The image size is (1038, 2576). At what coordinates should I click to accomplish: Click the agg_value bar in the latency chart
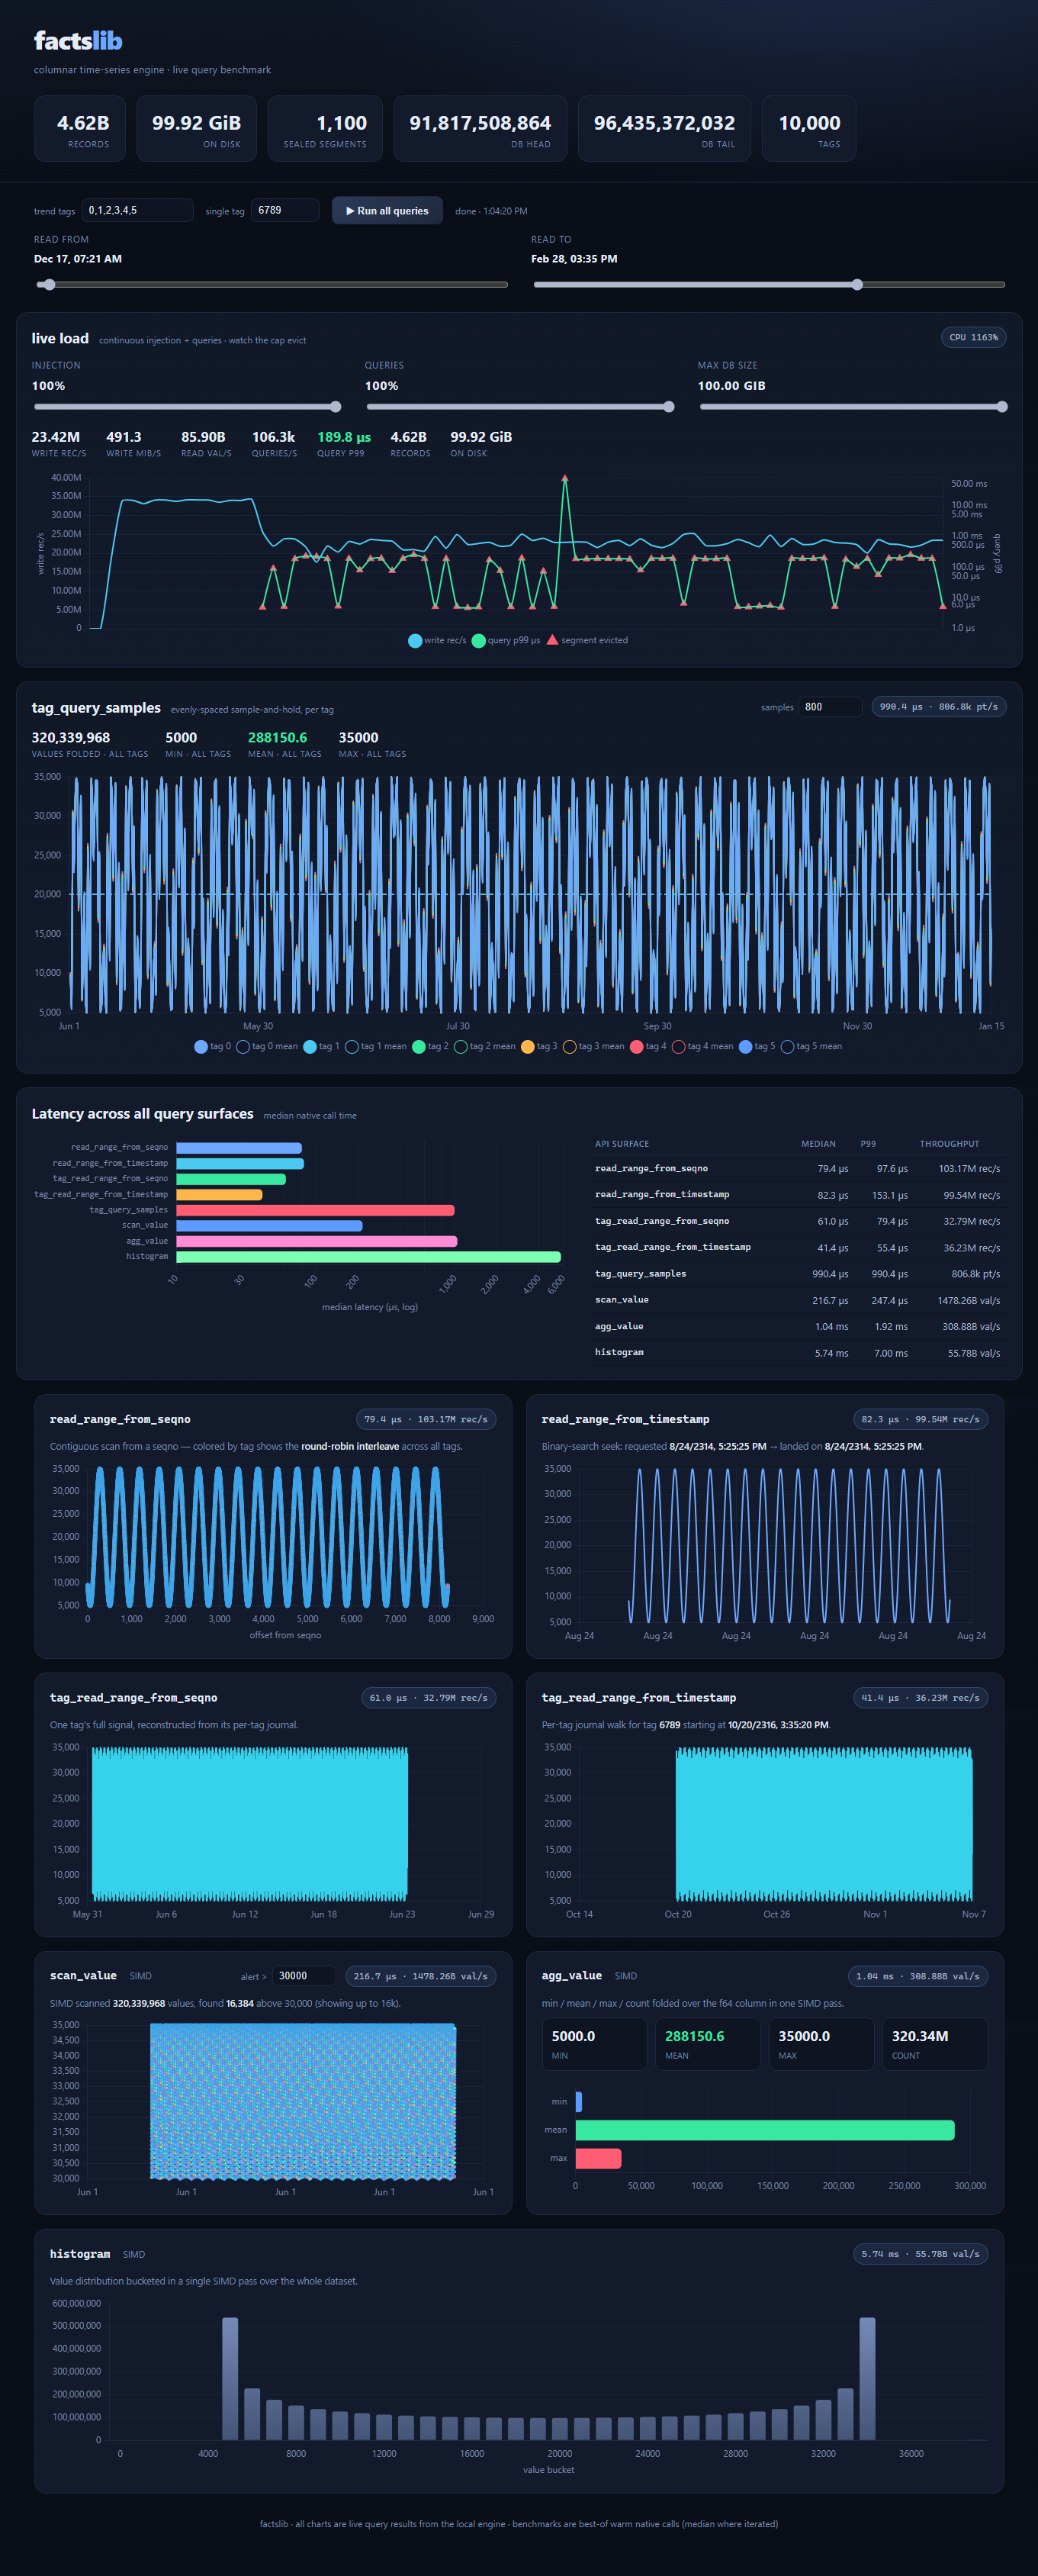coord(316,1241)
